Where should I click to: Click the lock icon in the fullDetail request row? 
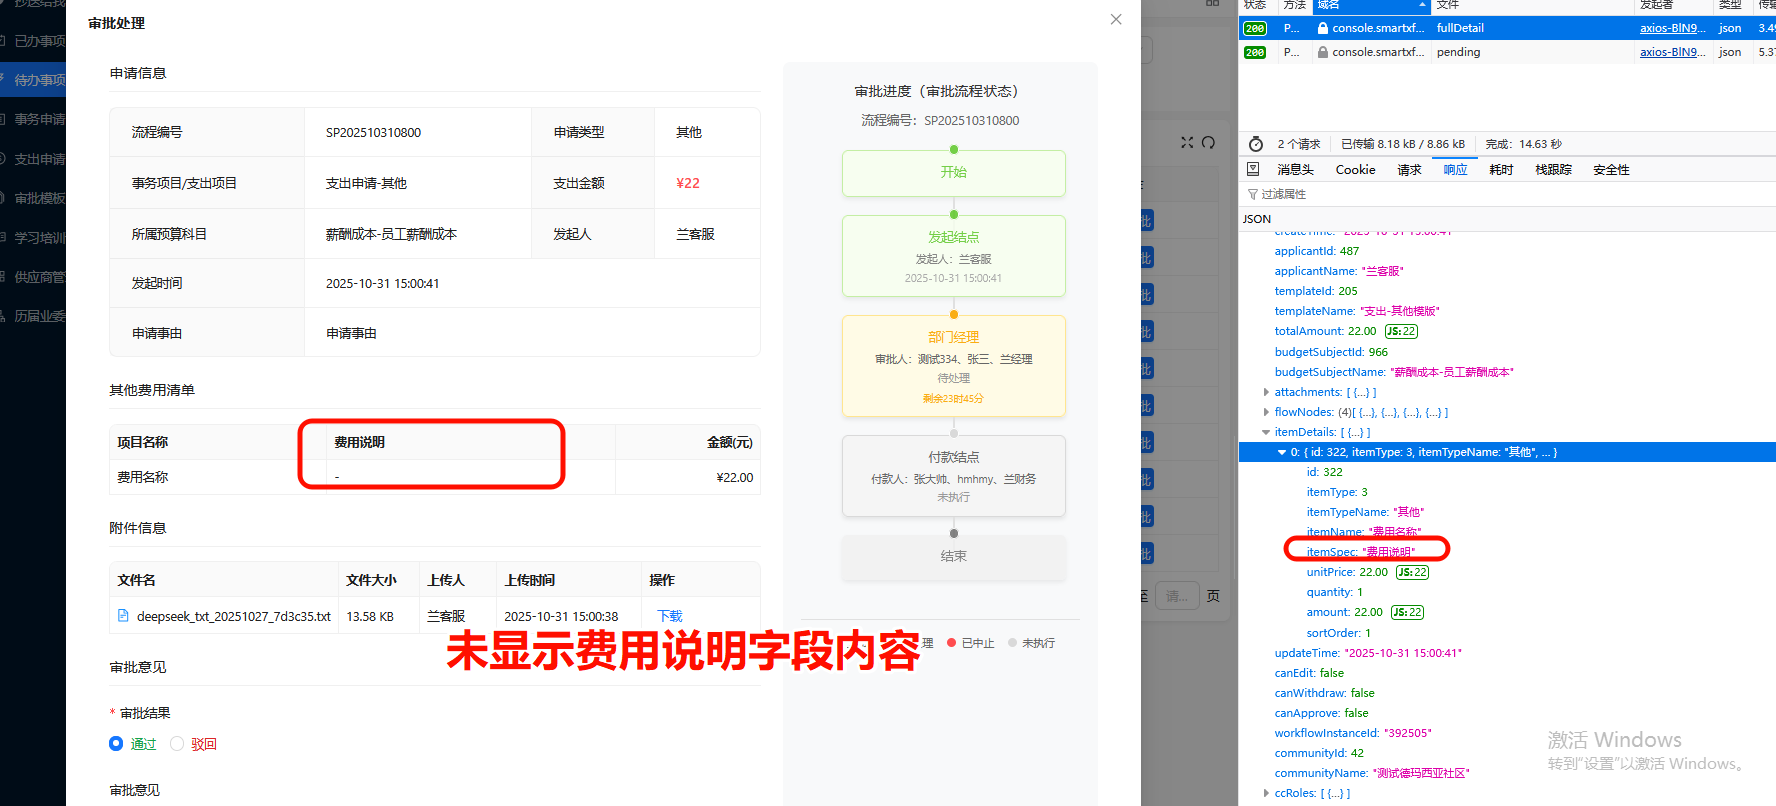point(1323,28)
